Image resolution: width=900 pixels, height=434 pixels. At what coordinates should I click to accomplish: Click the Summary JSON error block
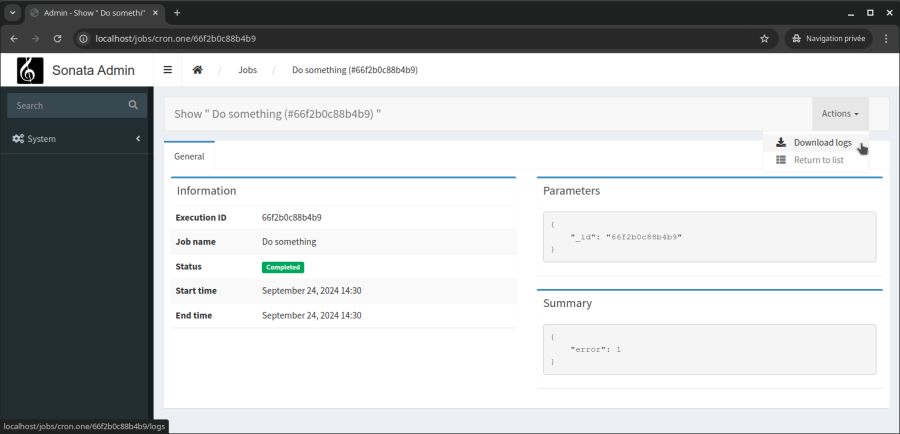[x=709, y=349]
